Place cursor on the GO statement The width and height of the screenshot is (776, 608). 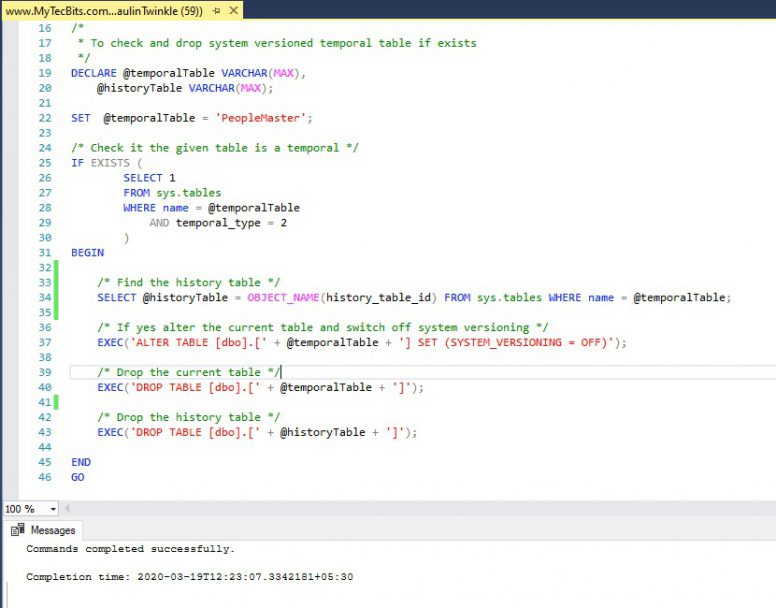pyautogui.click(x=78, y=477)
